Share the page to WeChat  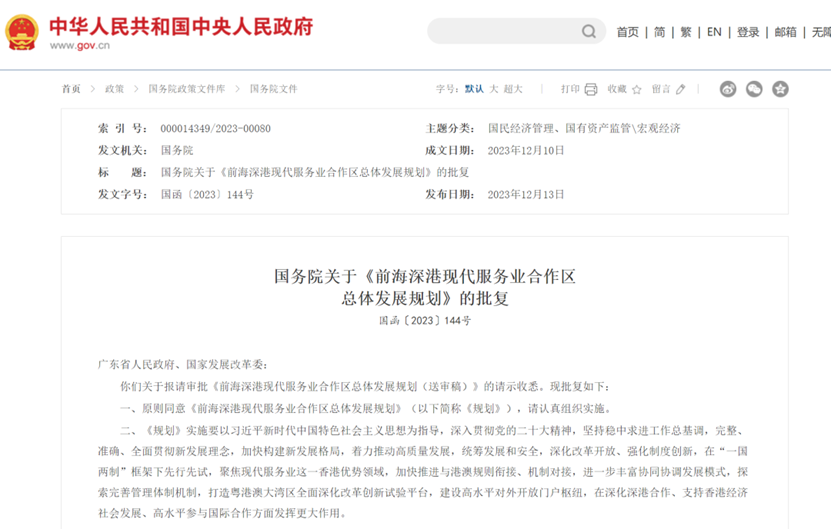pyautogui.click(x=754, y=89)
